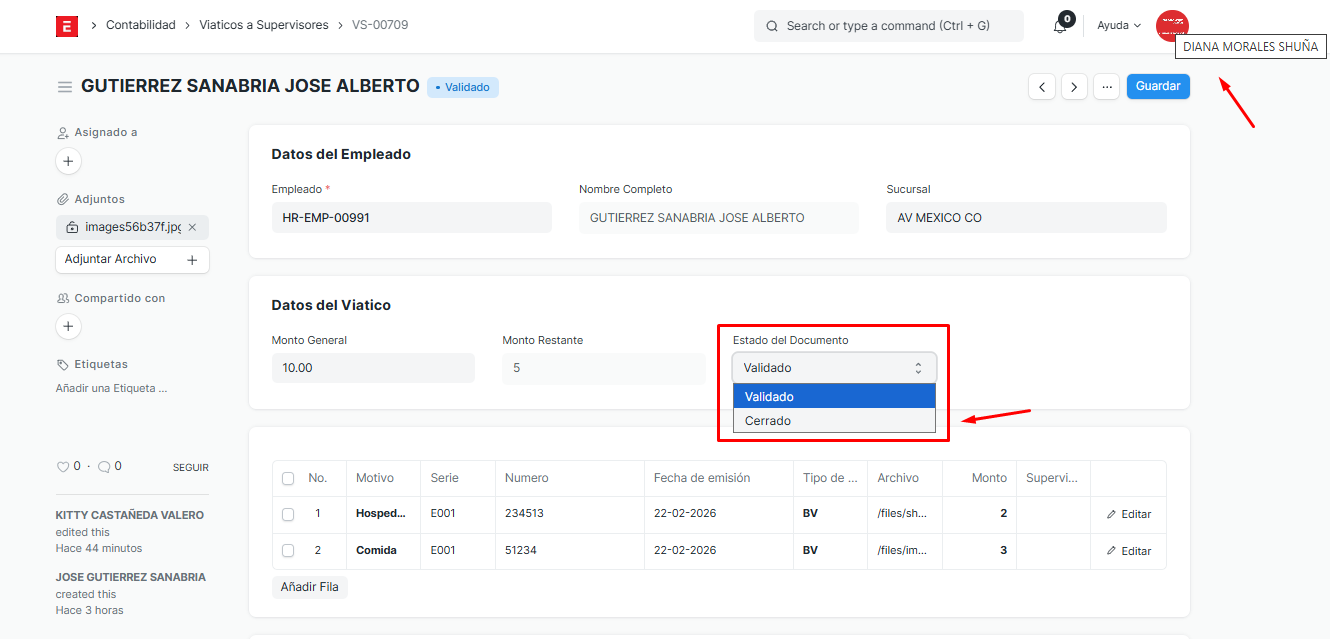Open the Ayuda dropdown menu
Viewport: 1330px width, 639px height.
tap(1118, 26)
